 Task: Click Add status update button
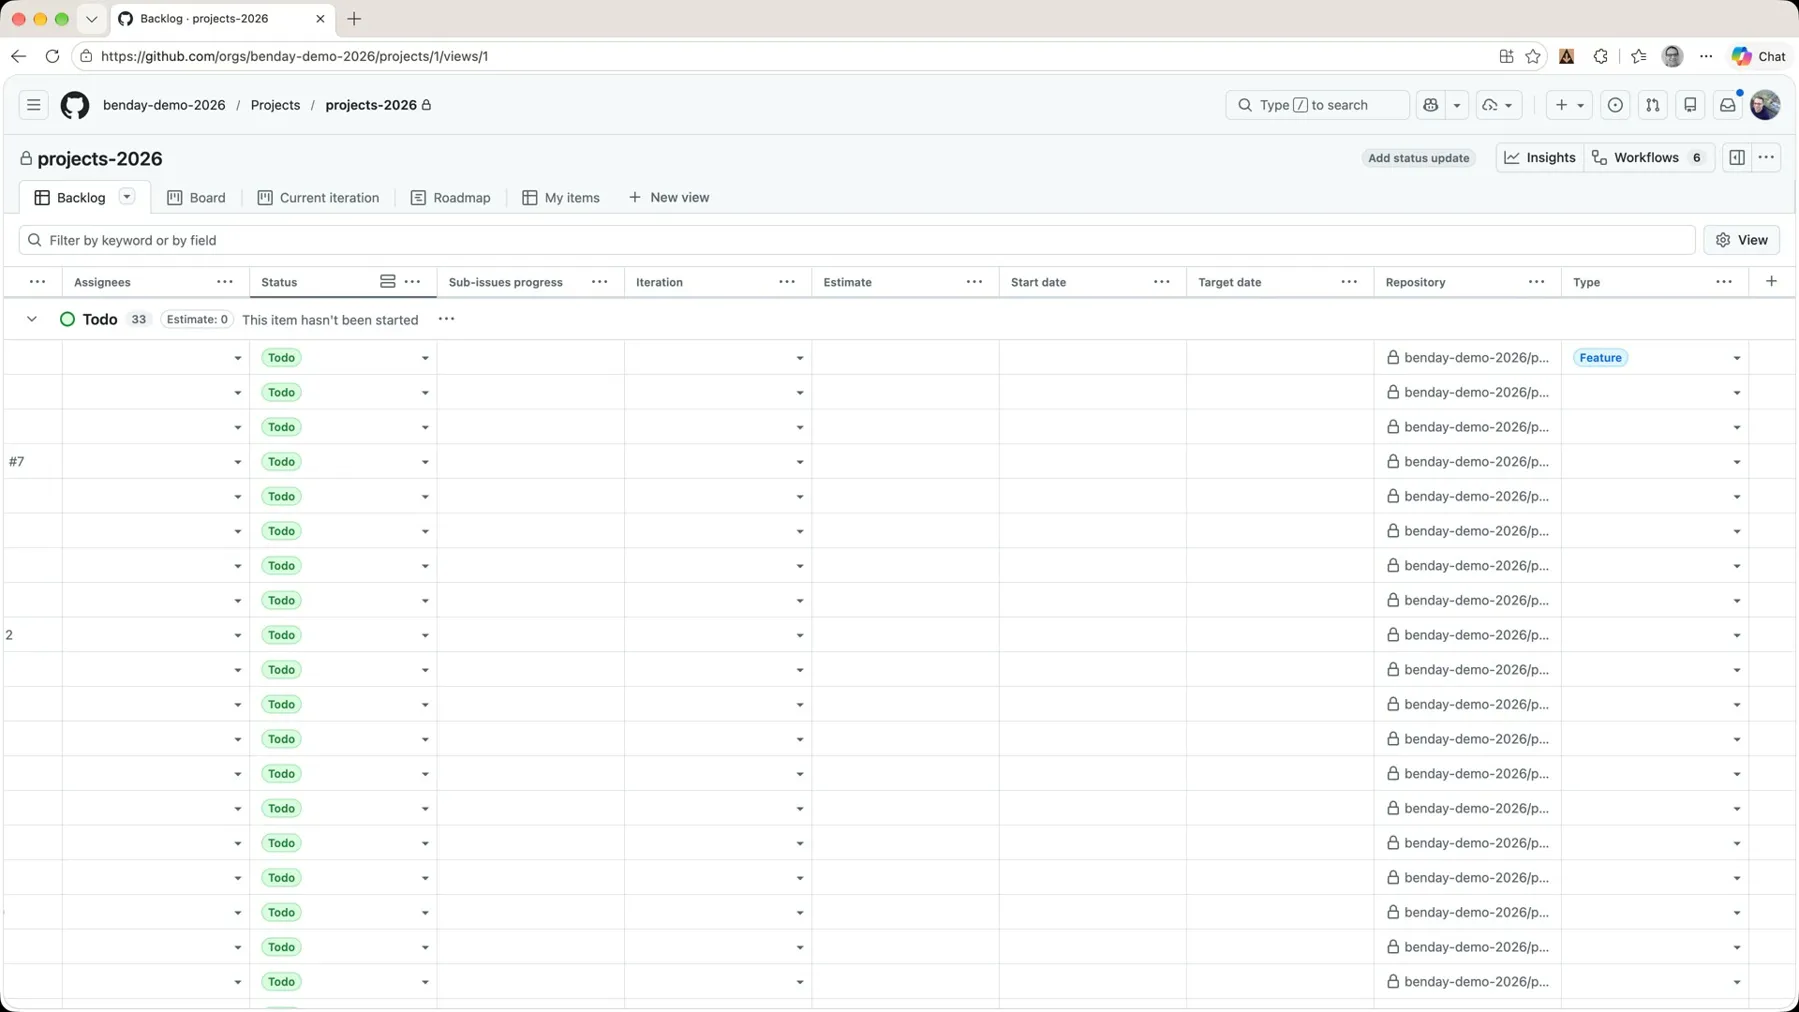1418,158
